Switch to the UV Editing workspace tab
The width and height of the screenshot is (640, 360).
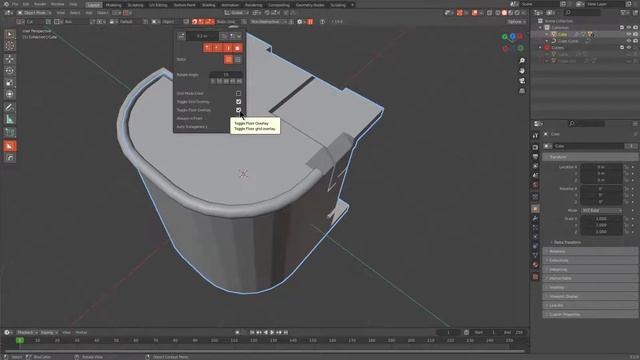point(158,5)
